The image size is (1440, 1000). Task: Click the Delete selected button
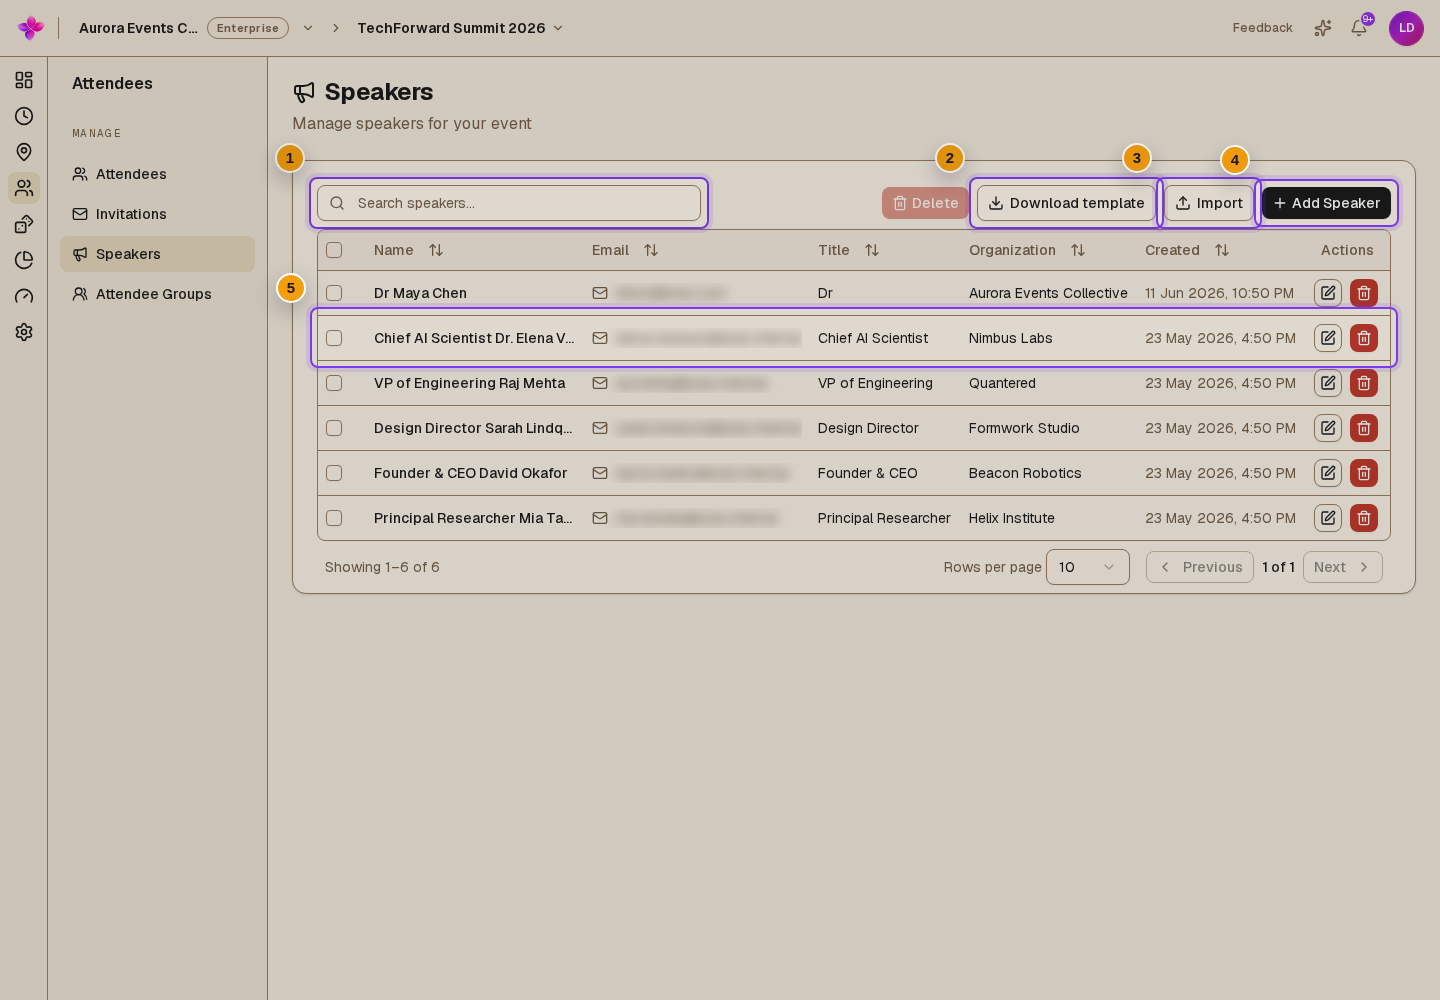click(x=925, y=203)
